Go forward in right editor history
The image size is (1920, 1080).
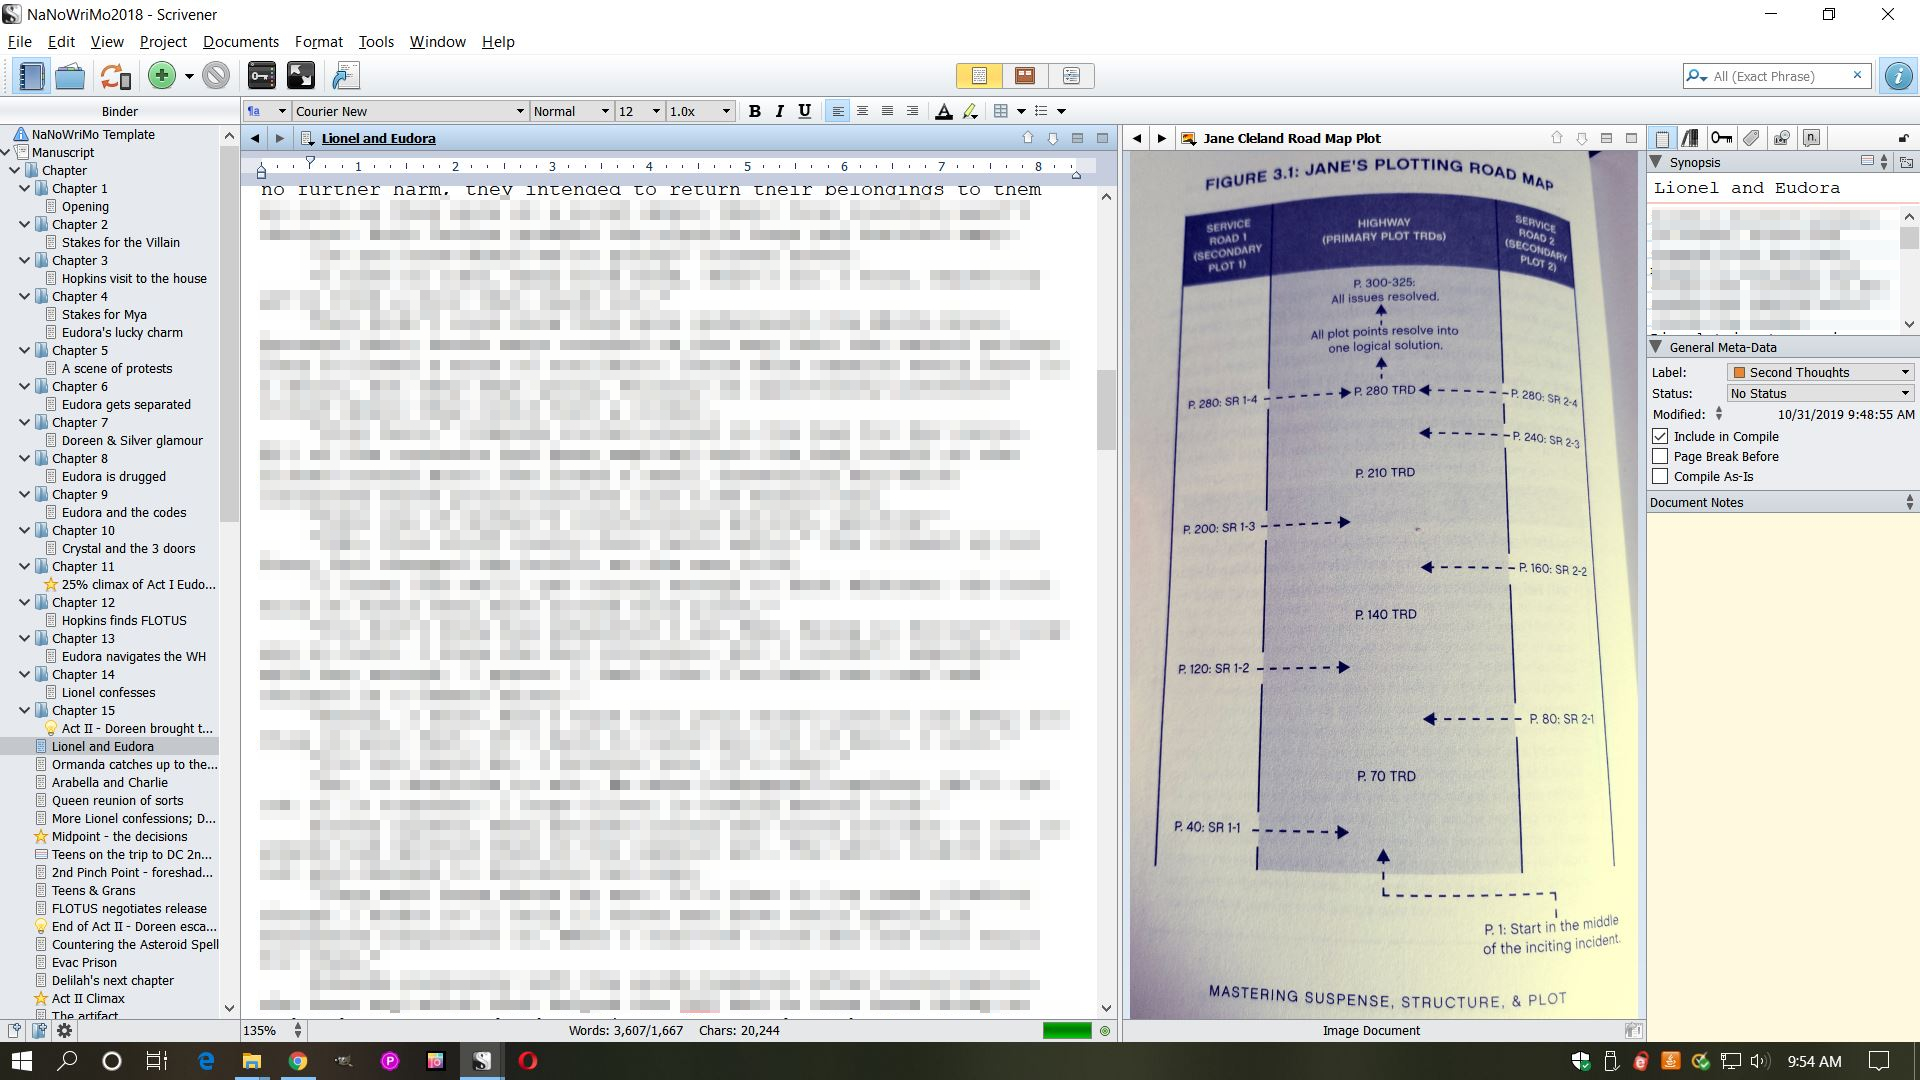[1161, 138]
